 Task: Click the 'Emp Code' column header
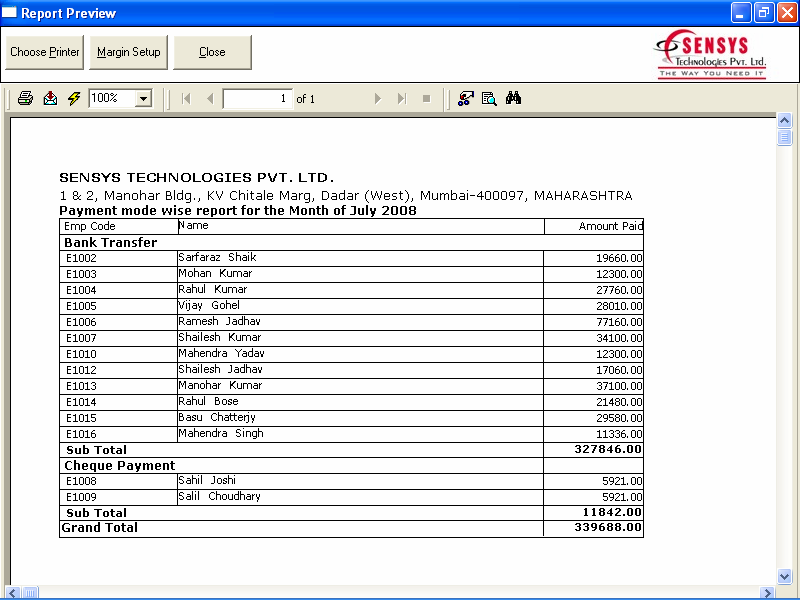[90, 226]
